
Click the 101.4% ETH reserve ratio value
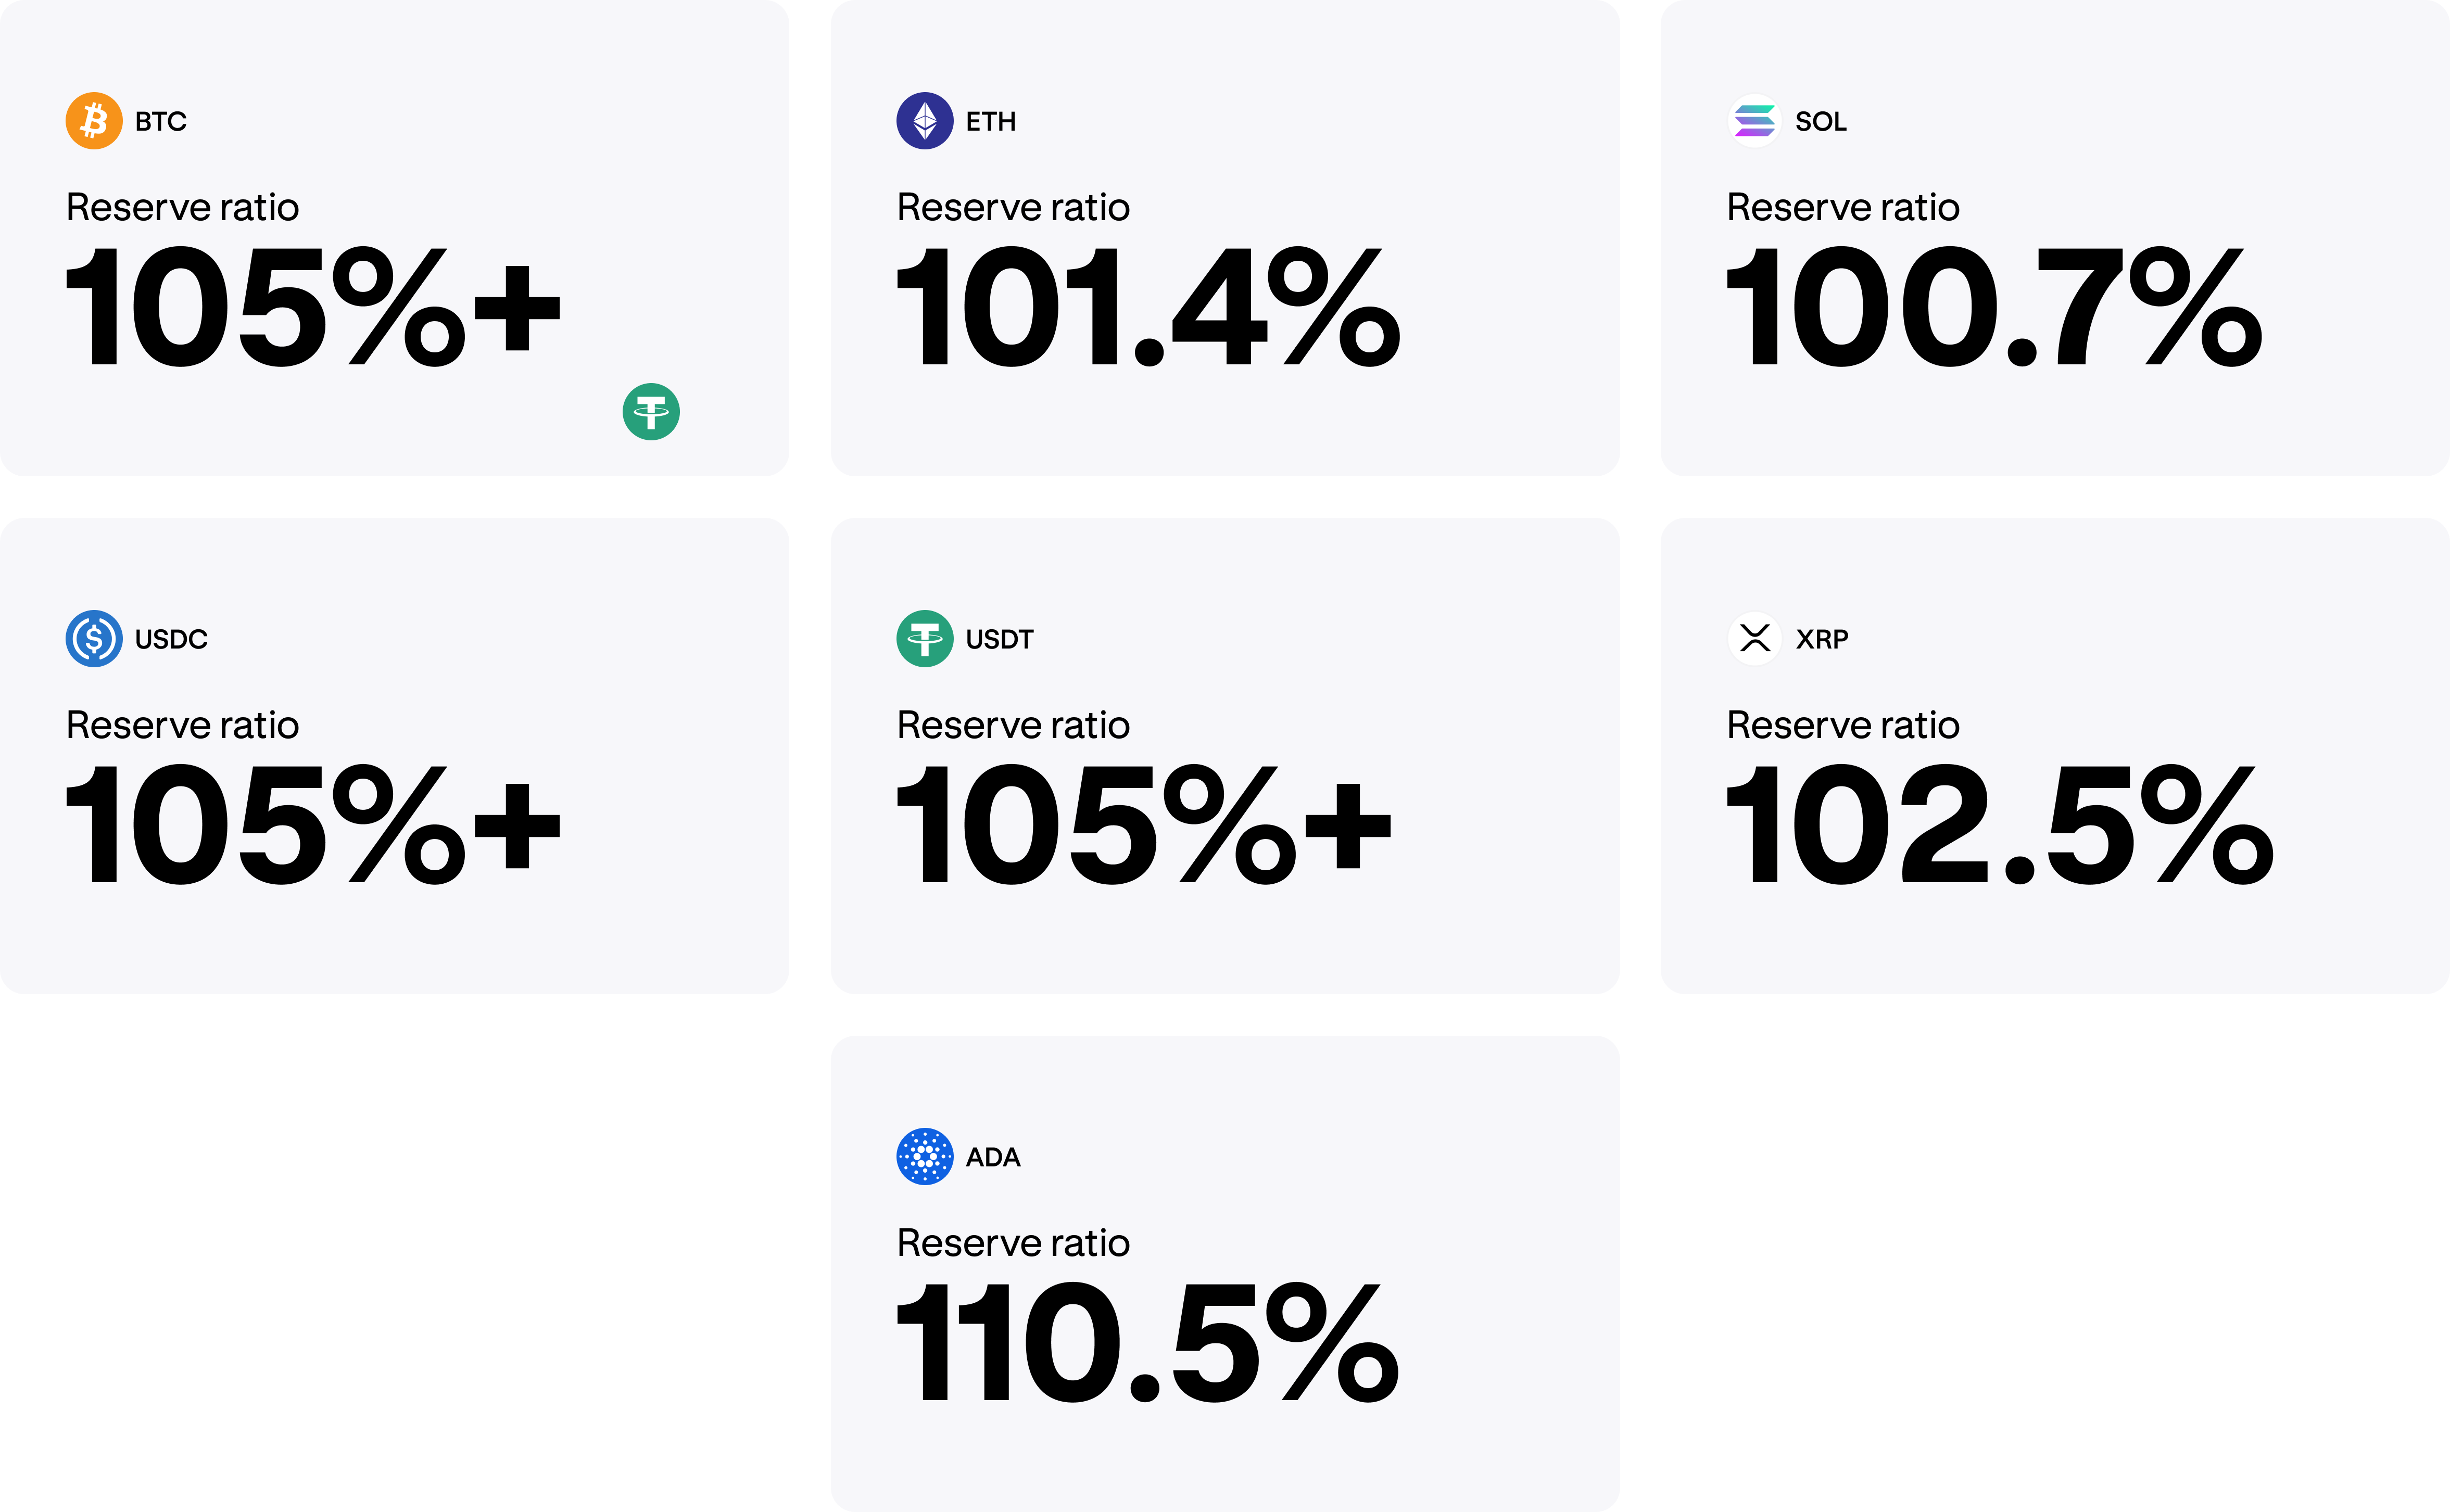click(x=1147, y=307)
